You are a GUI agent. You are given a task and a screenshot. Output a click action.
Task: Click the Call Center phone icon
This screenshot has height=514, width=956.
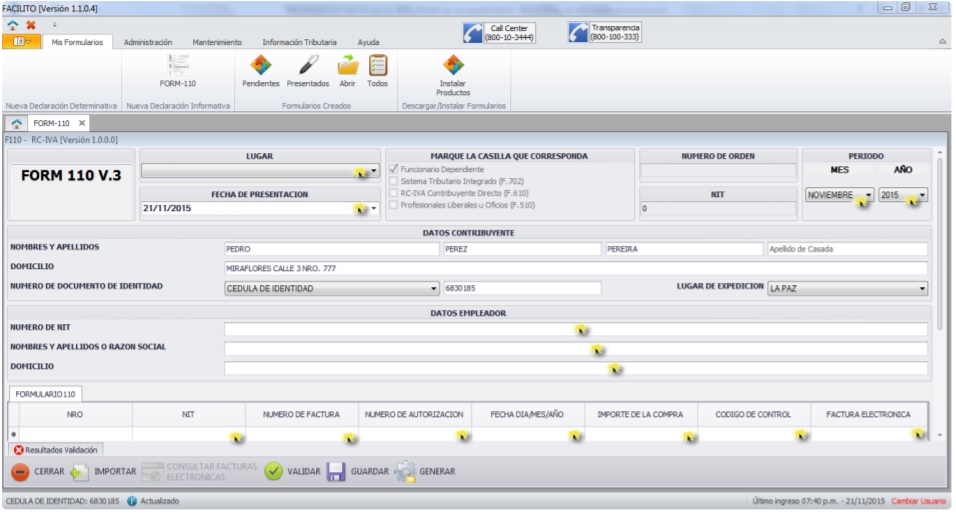point(473,32)
